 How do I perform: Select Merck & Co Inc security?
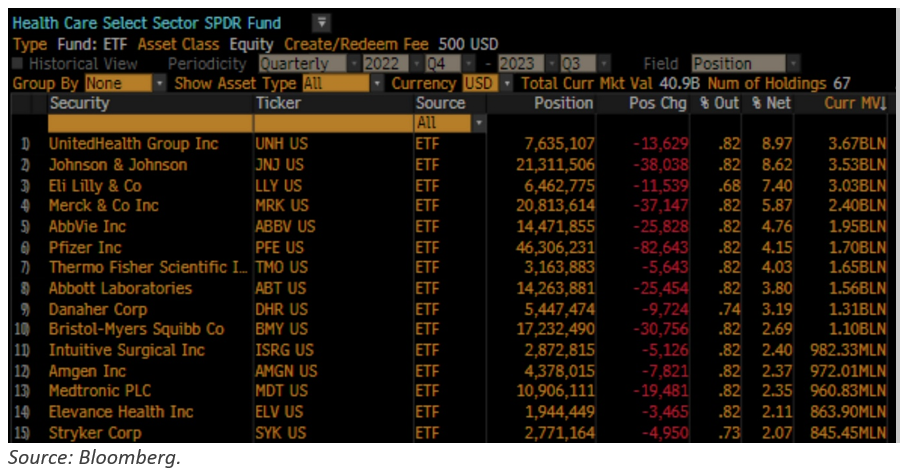point(103,206)
